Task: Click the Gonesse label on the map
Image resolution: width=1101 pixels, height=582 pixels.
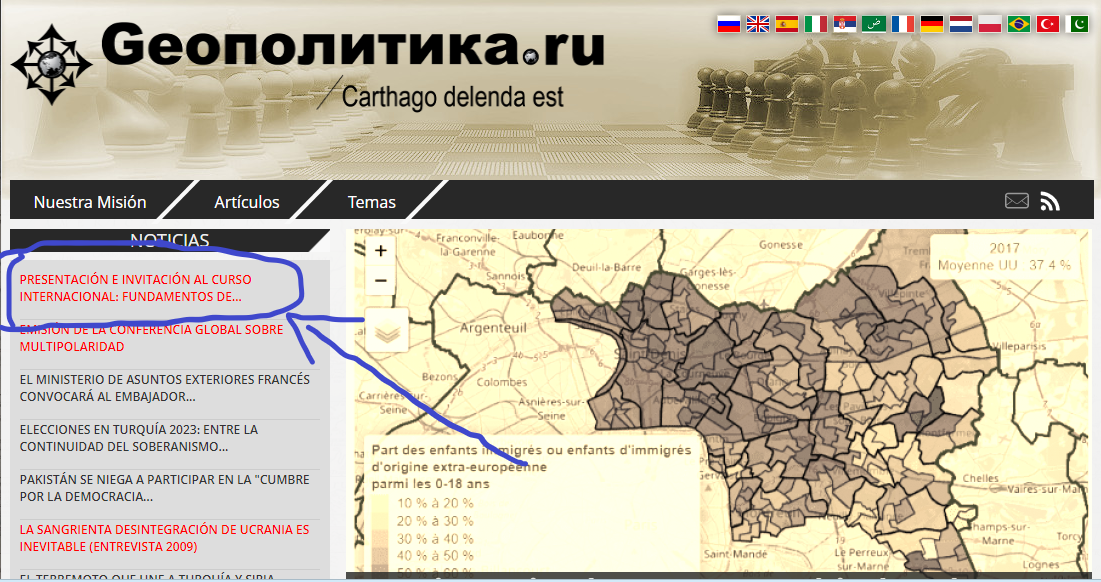Action: [x=781, y=244]
